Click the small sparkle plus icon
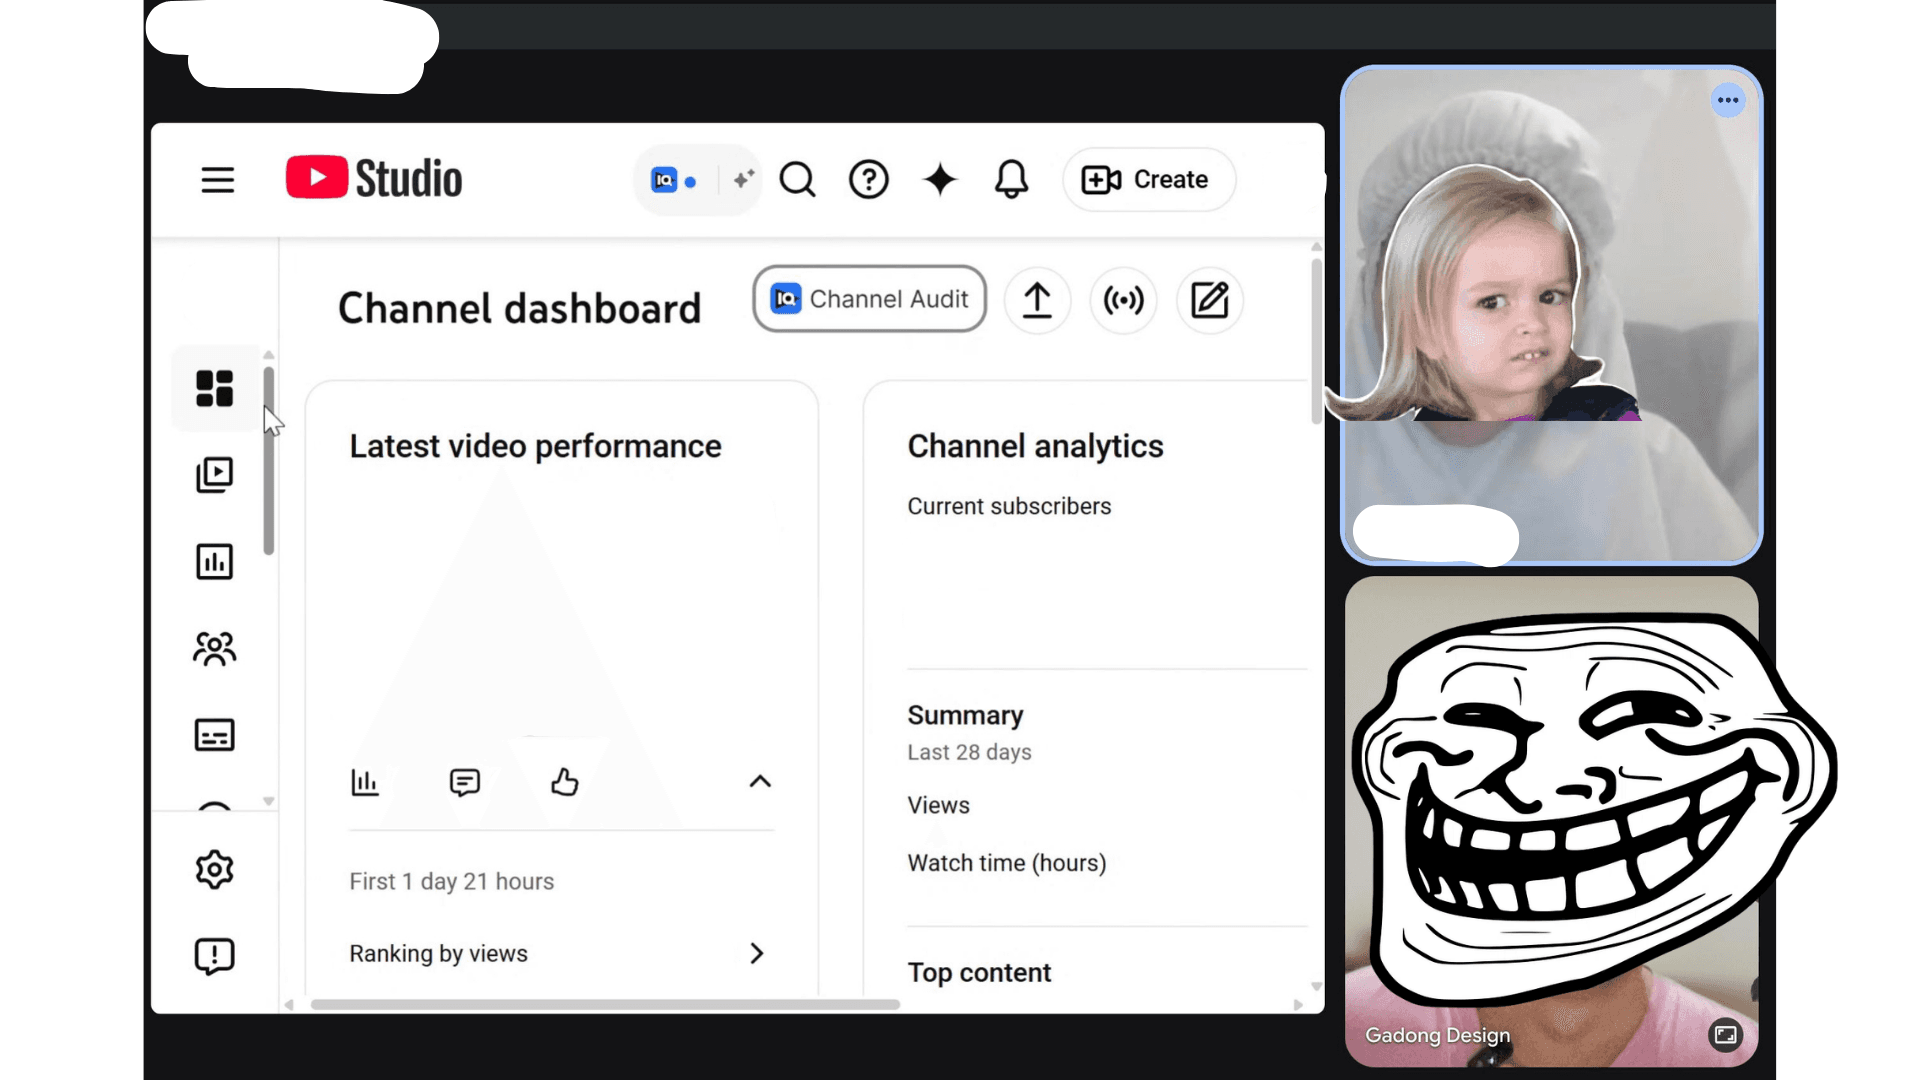This screenshot has width=1920, height=1080. 743,179
